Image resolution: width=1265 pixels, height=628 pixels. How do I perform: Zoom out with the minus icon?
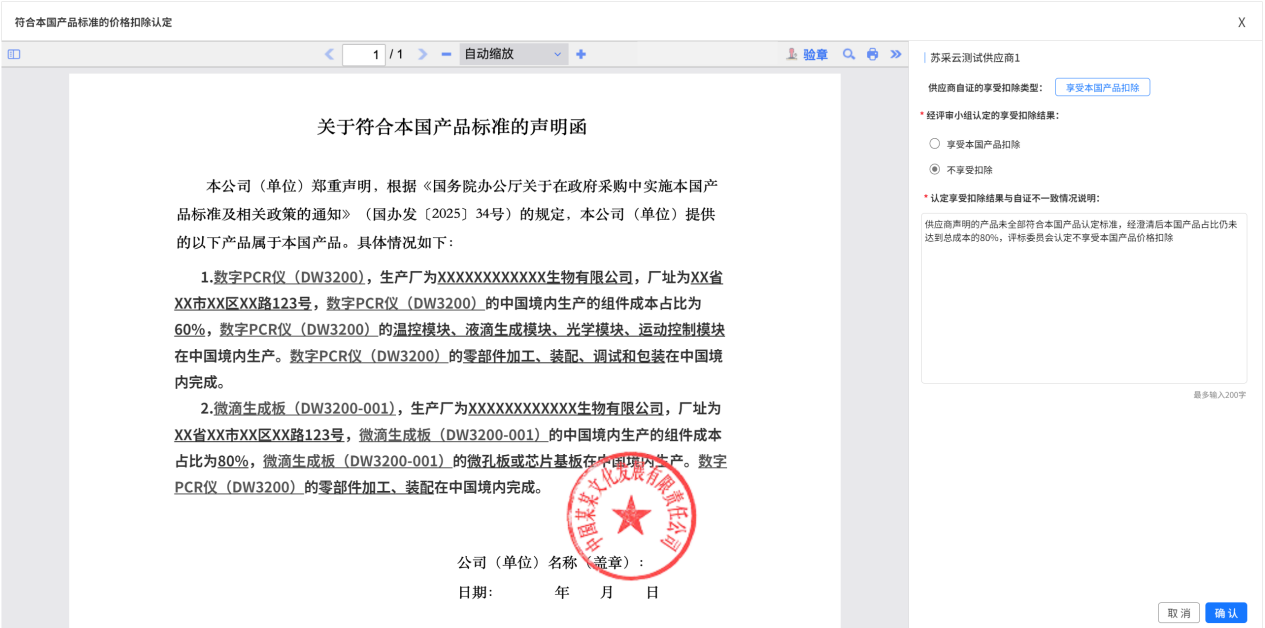click(x=446, y=54)
